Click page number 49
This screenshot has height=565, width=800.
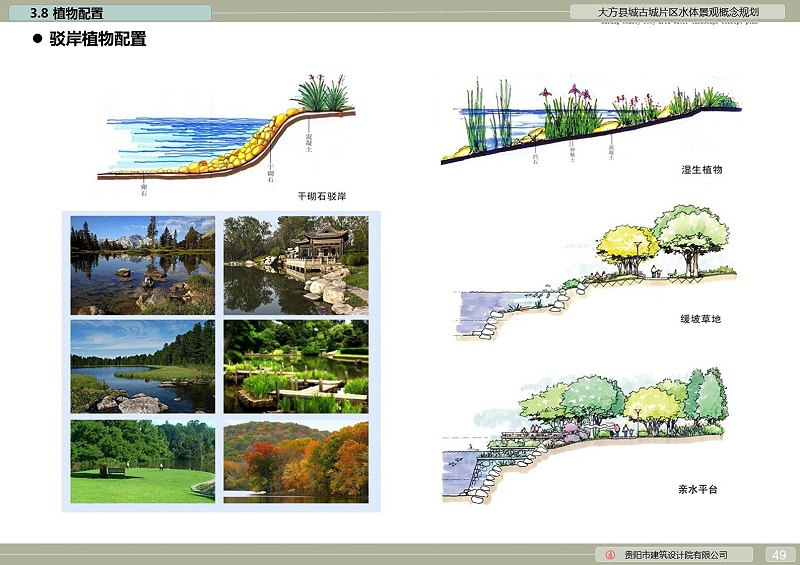pos(779,555)
